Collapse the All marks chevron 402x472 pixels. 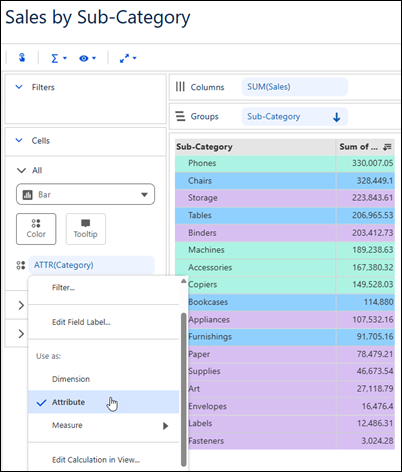pyautogui.click(x=21, y=170)
